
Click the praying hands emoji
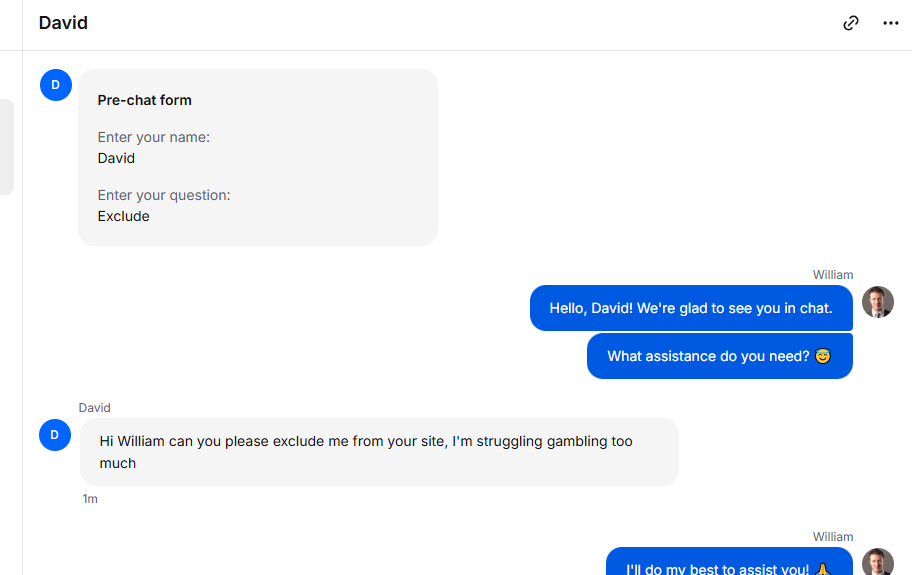pyautogui.click(x=822, y=569)
